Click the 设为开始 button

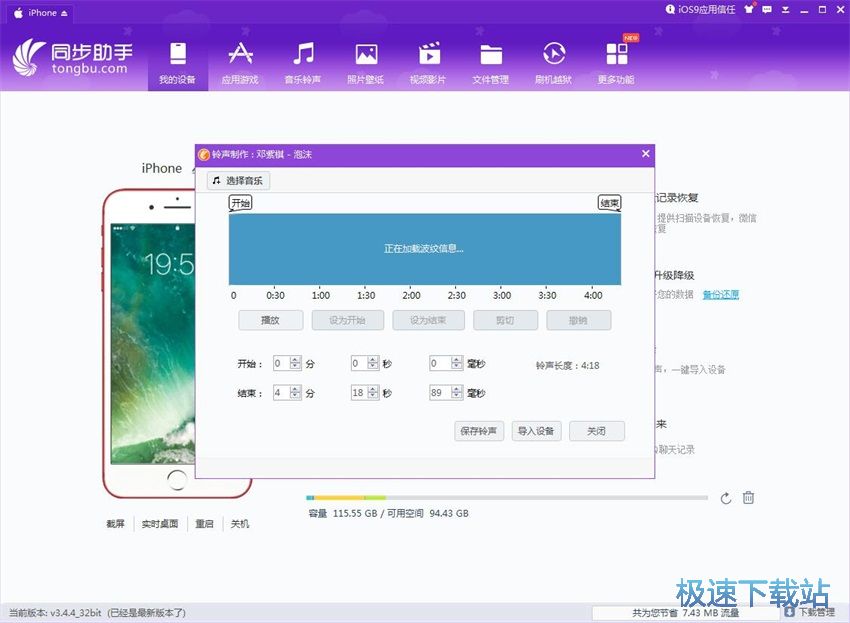click(347, 320)
